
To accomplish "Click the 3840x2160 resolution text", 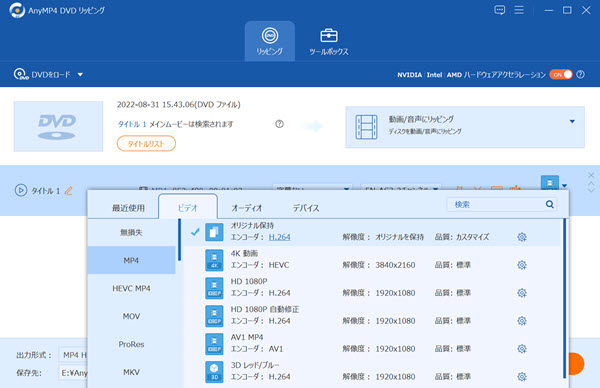I will 395,265.
